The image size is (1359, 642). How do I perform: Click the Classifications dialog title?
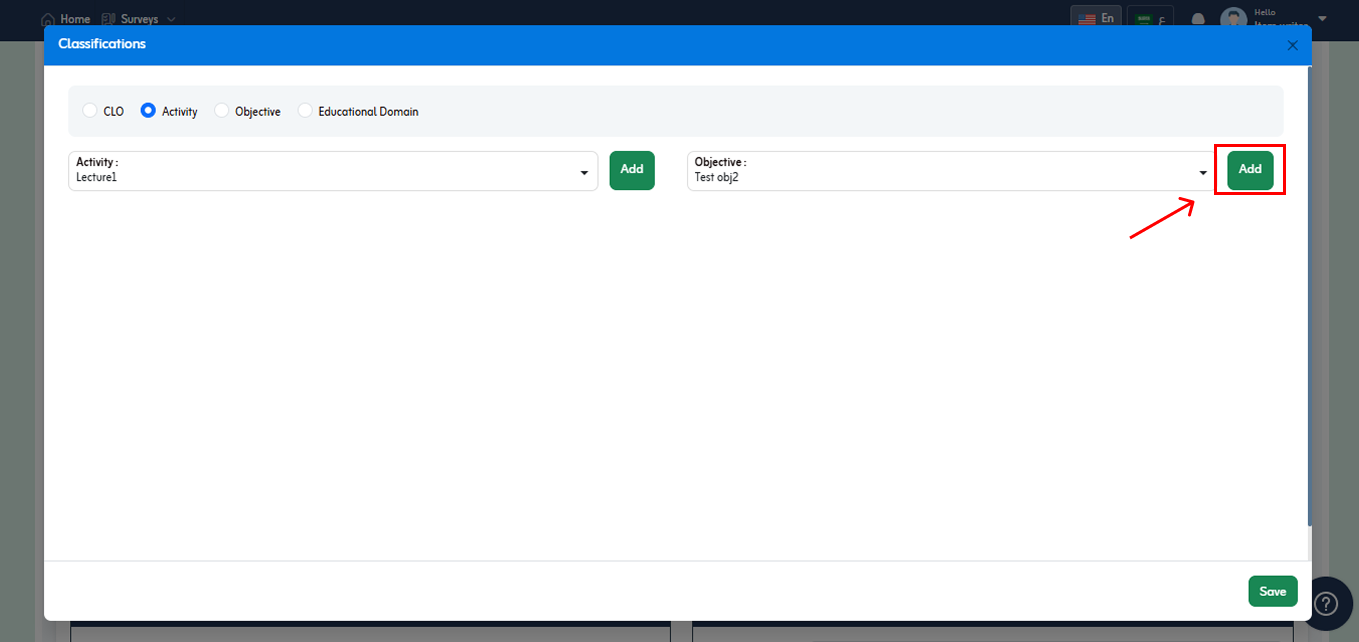coord(102,44)
